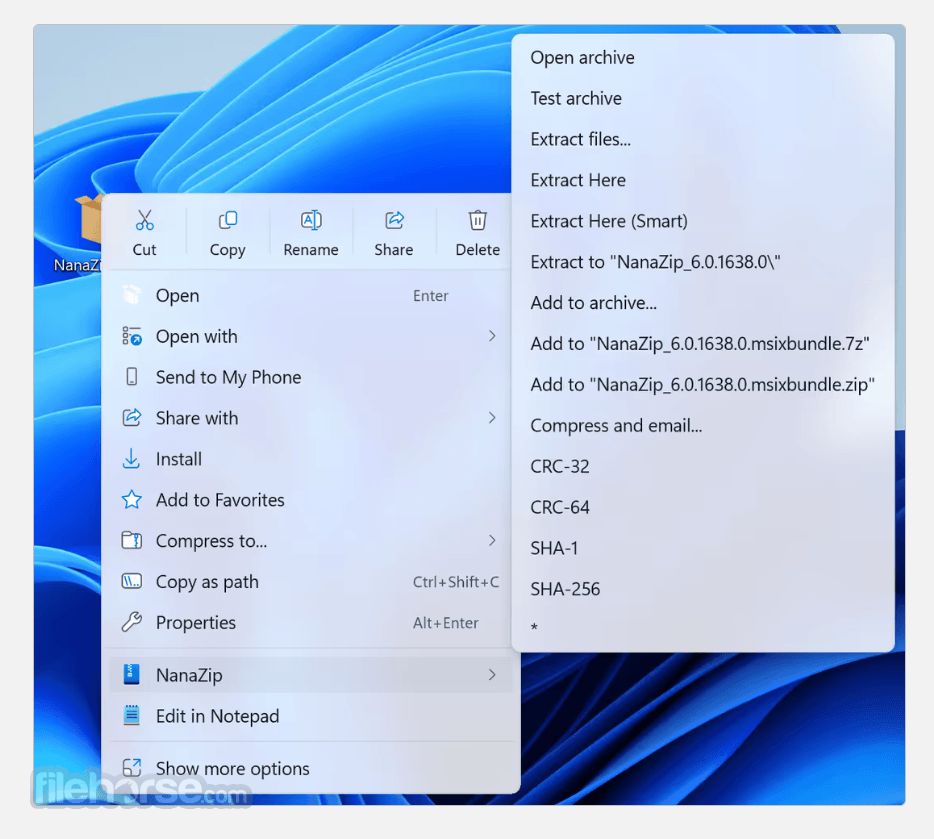The image size is (934, 839).
Task: Click the Cut scissors icon
Action: 144,220
